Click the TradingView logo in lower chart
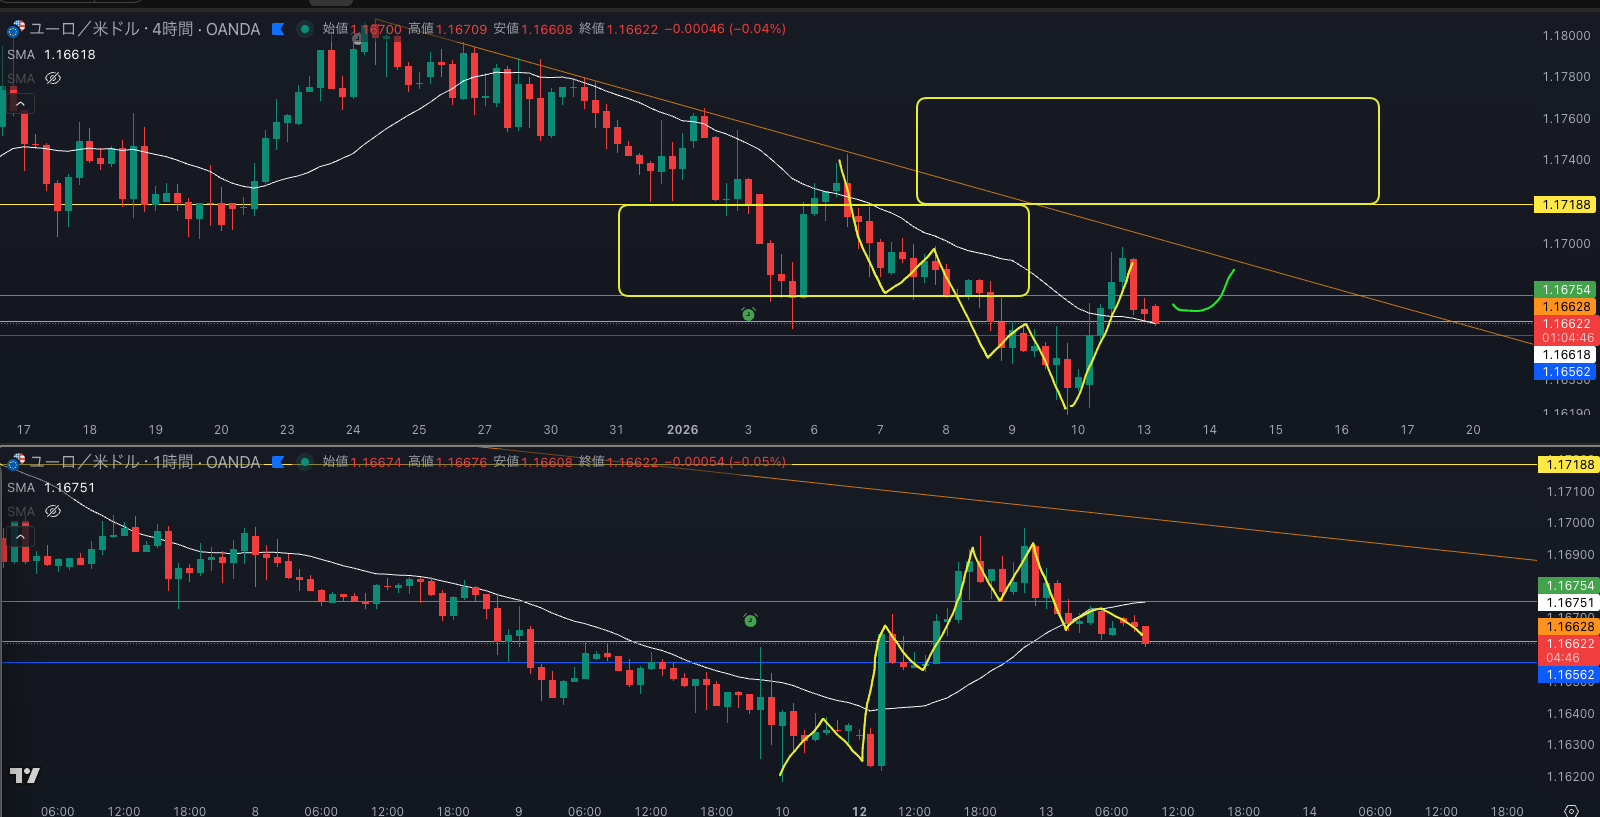The height and width of the screenshot is (817, 1600). [x=25, y=775]
